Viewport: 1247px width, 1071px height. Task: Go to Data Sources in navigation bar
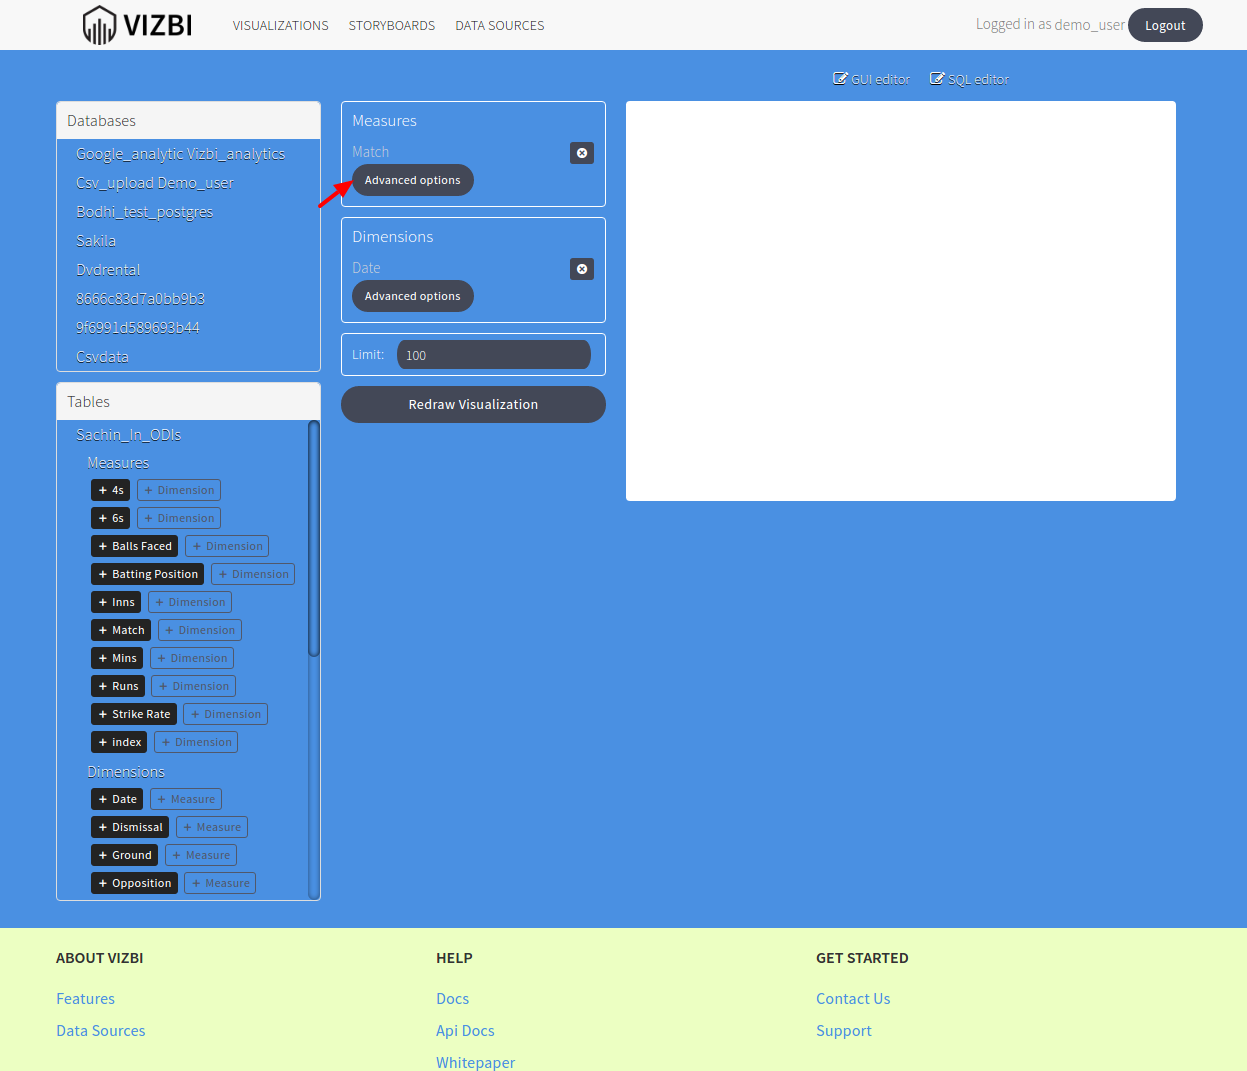click(499, 25)
